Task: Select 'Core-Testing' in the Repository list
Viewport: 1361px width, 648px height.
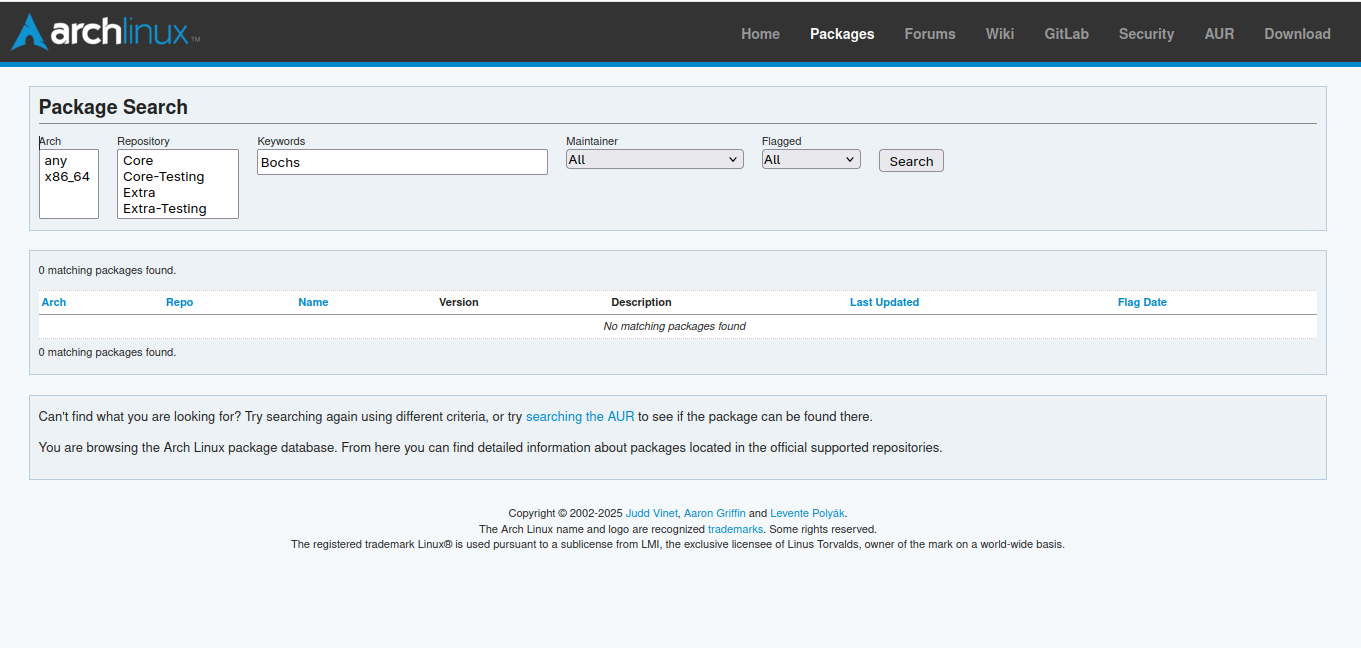Action: point(177,177)
